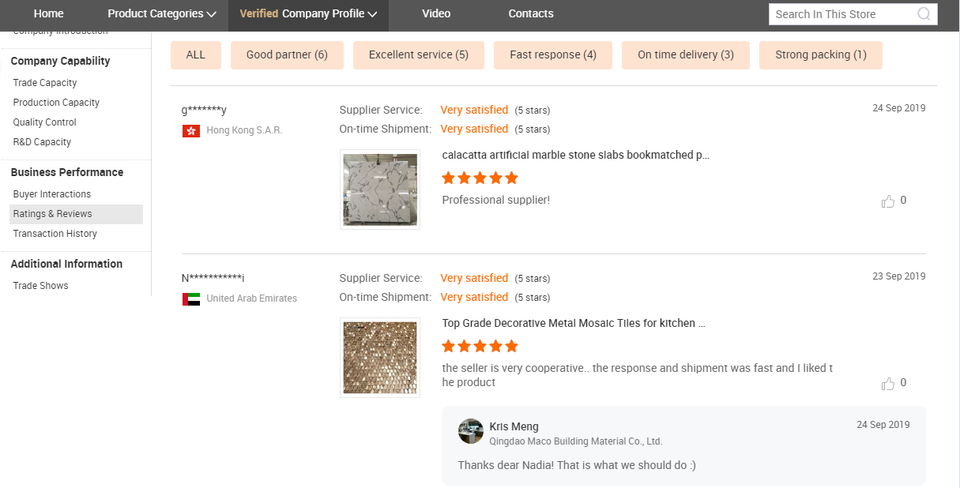The height and width of the screenshot is (488, 960).
Task: Click the five-star rating on mosaic review
Action: click(x=480, y=346)
